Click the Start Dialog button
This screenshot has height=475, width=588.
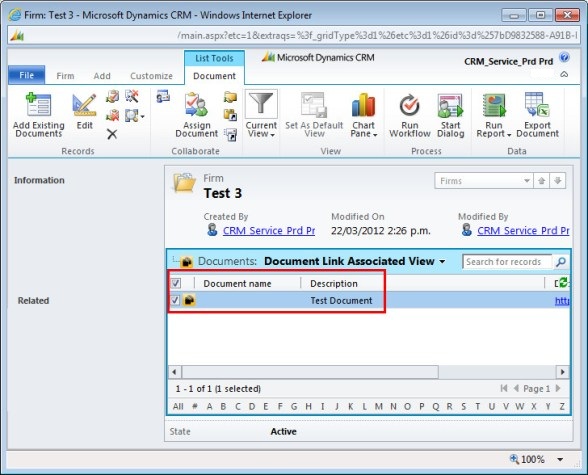pyautogui.click(x=450, y=115)
